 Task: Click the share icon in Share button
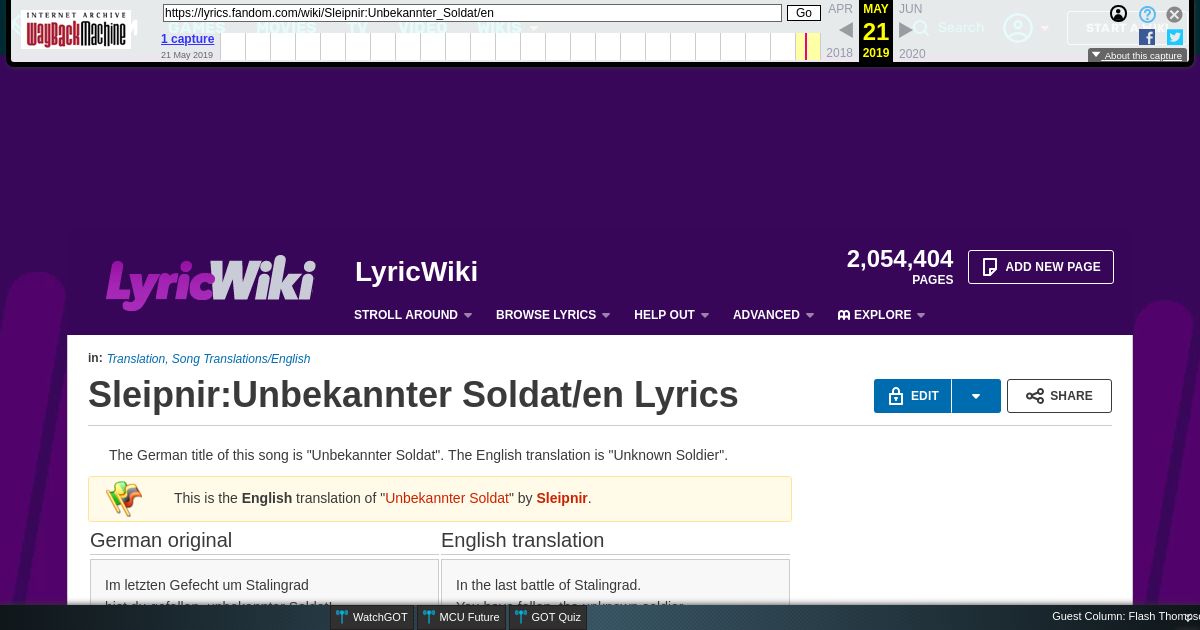[x=1035, y=396]
